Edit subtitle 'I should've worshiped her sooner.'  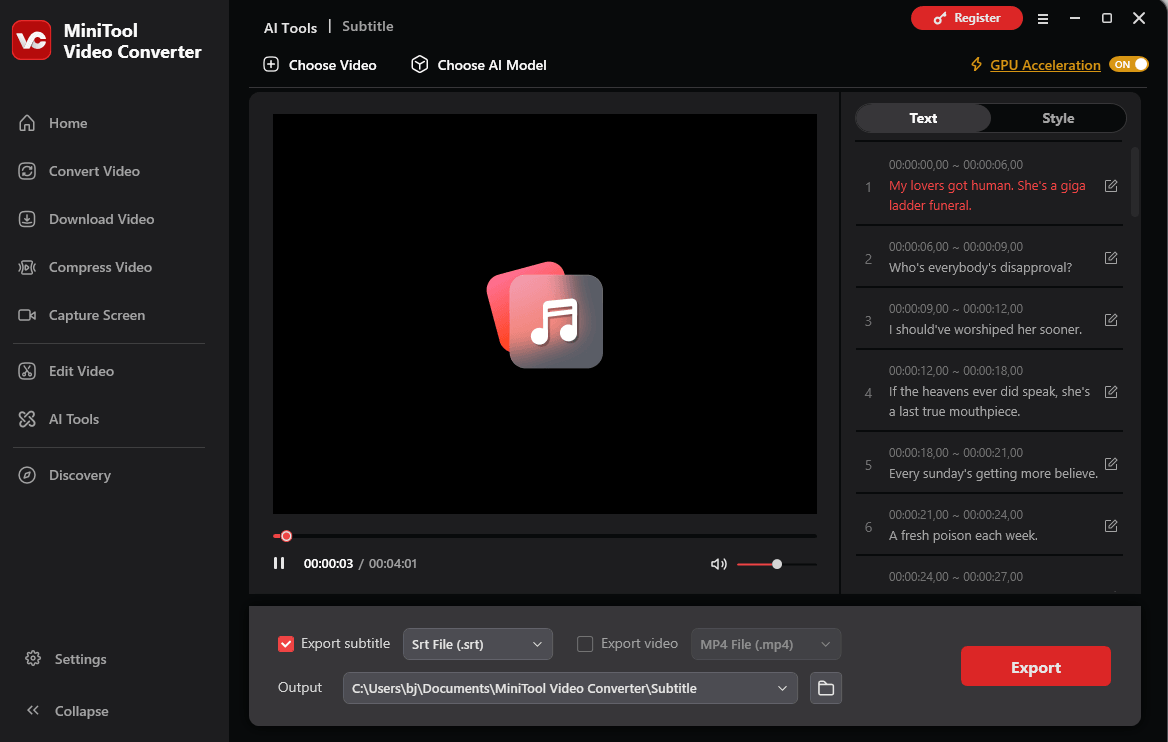[1111, 320]
